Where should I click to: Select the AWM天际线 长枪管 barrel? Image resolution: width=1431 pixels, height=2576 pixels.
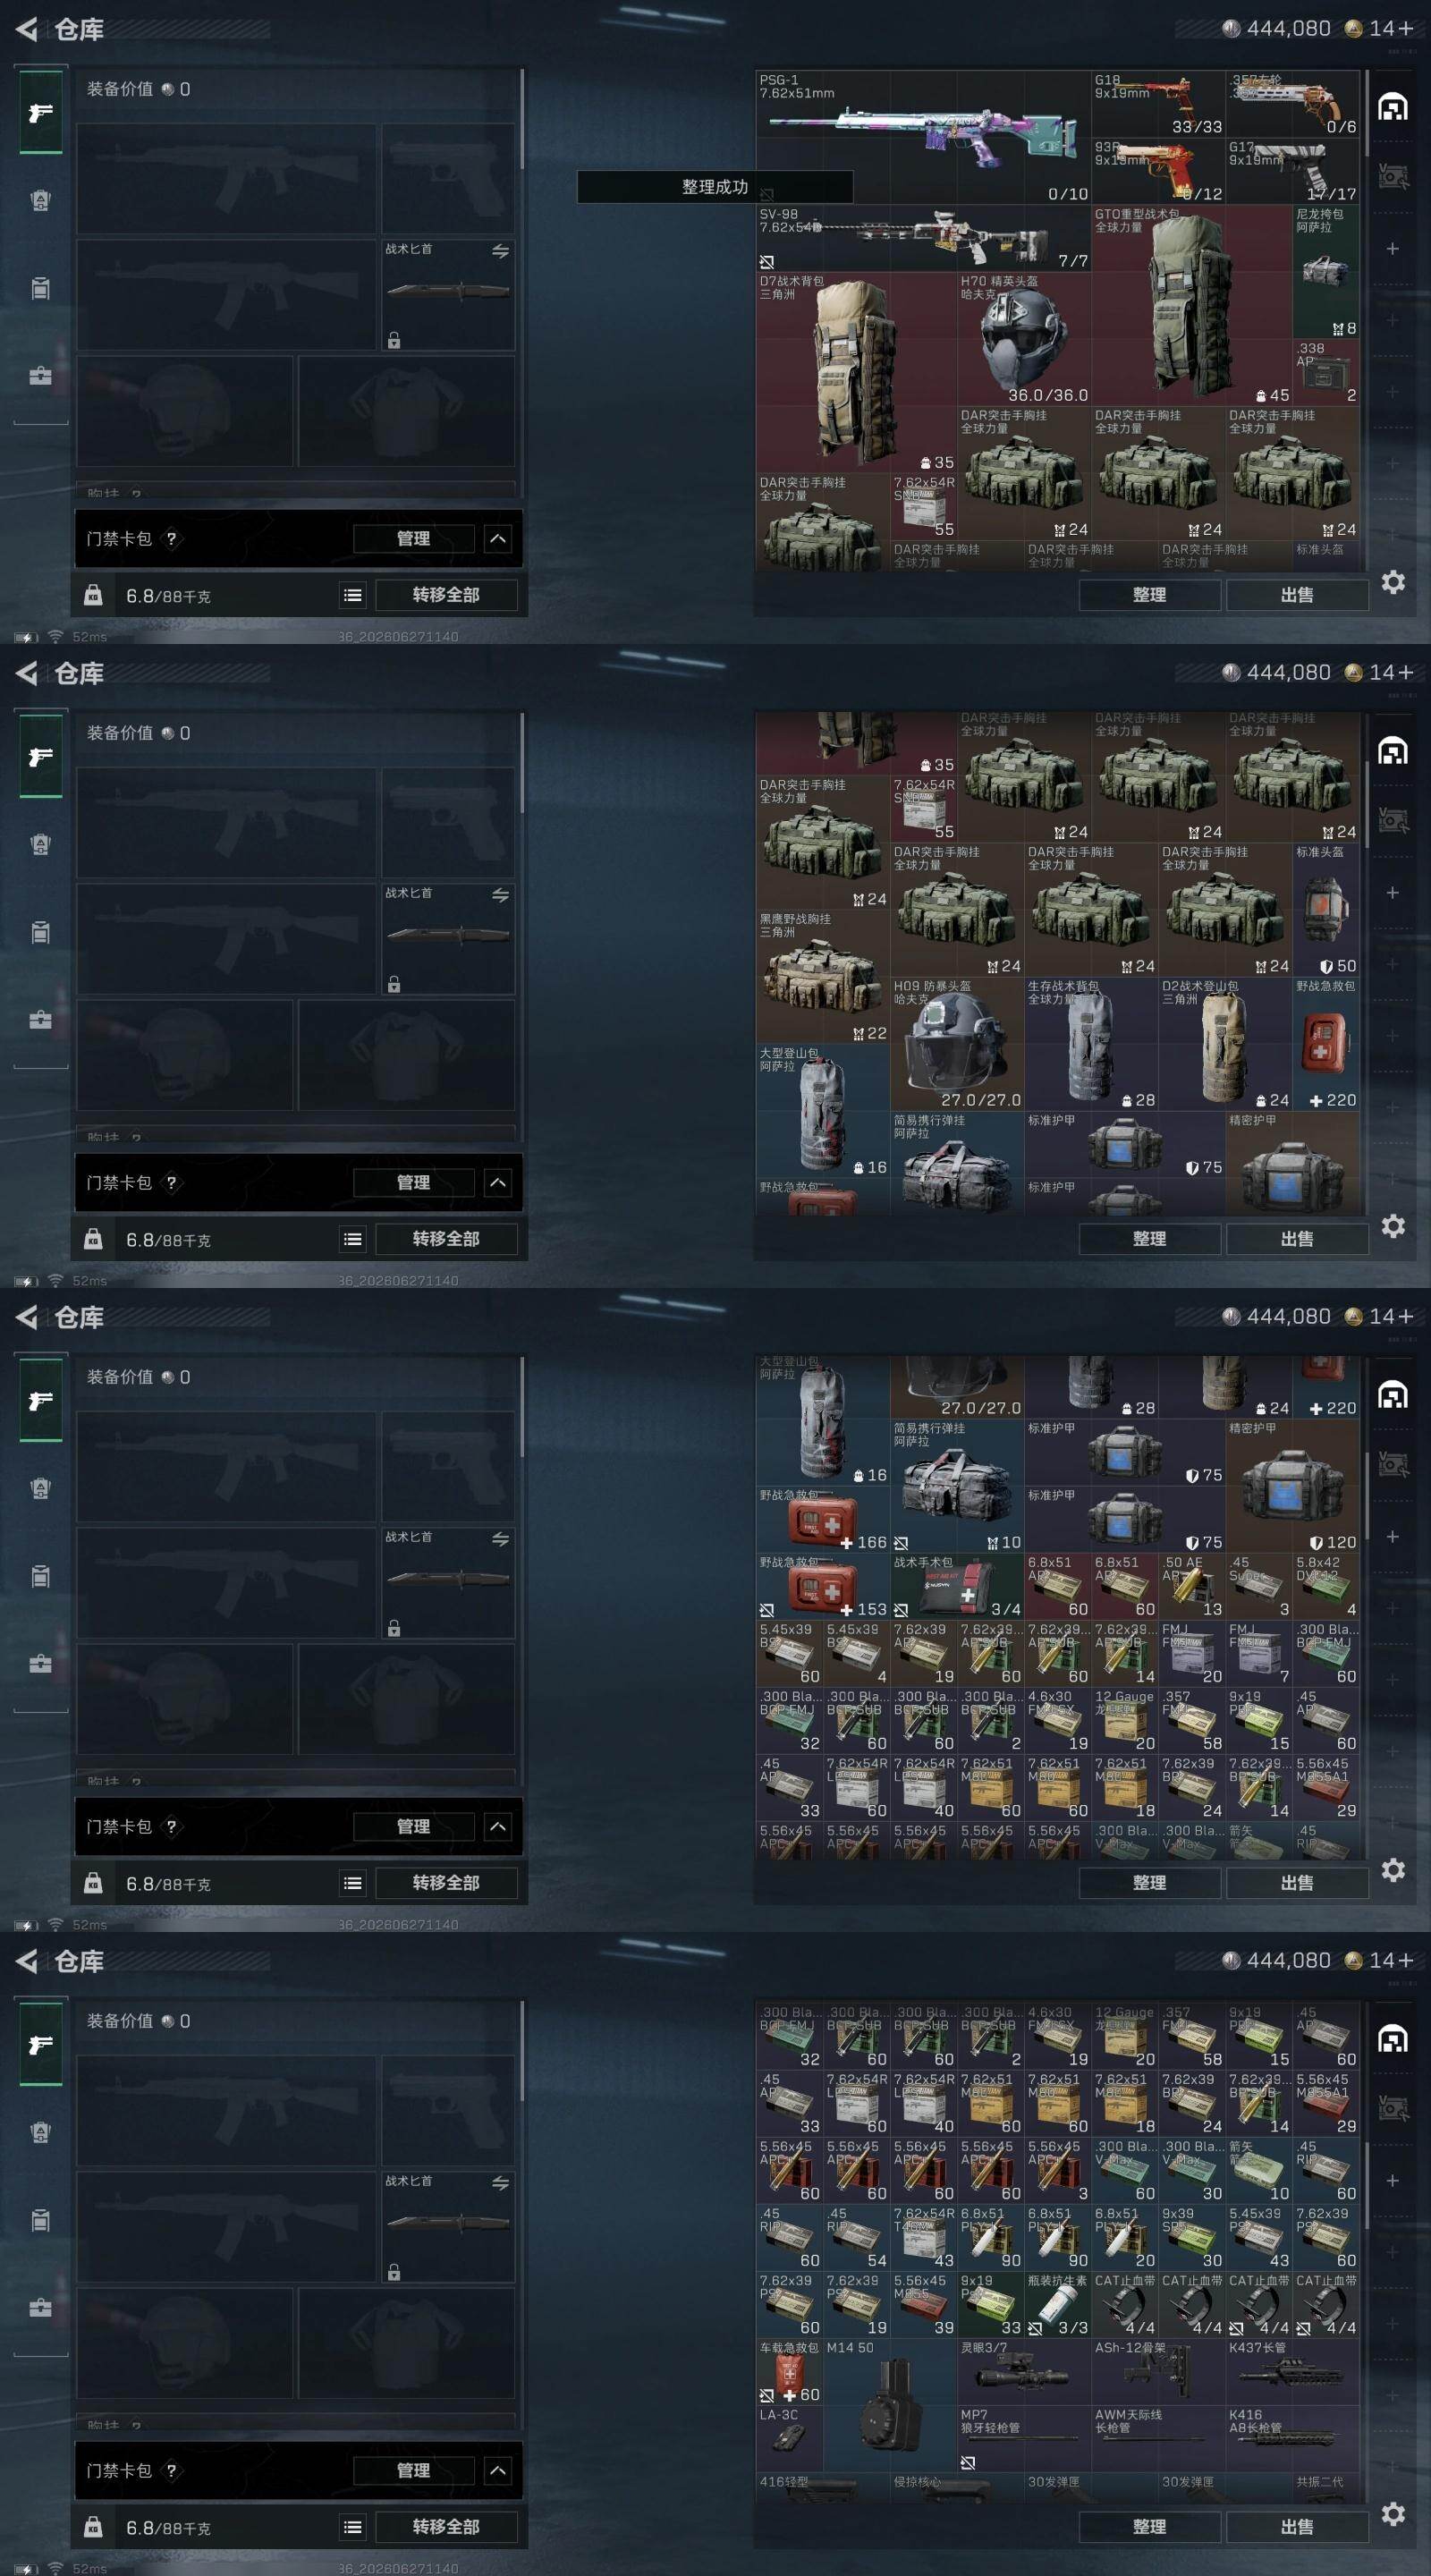click(1158, 2440)
